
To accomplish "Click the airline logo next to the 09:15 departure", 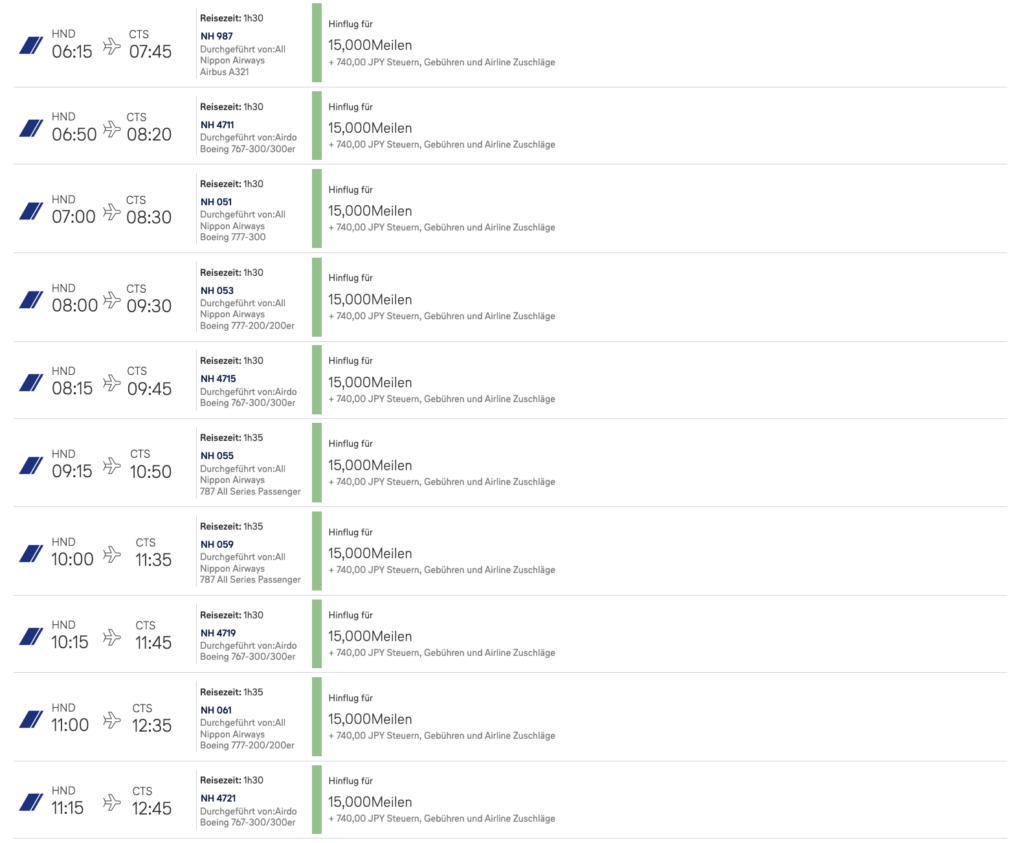I will click(x=31, y=464).
